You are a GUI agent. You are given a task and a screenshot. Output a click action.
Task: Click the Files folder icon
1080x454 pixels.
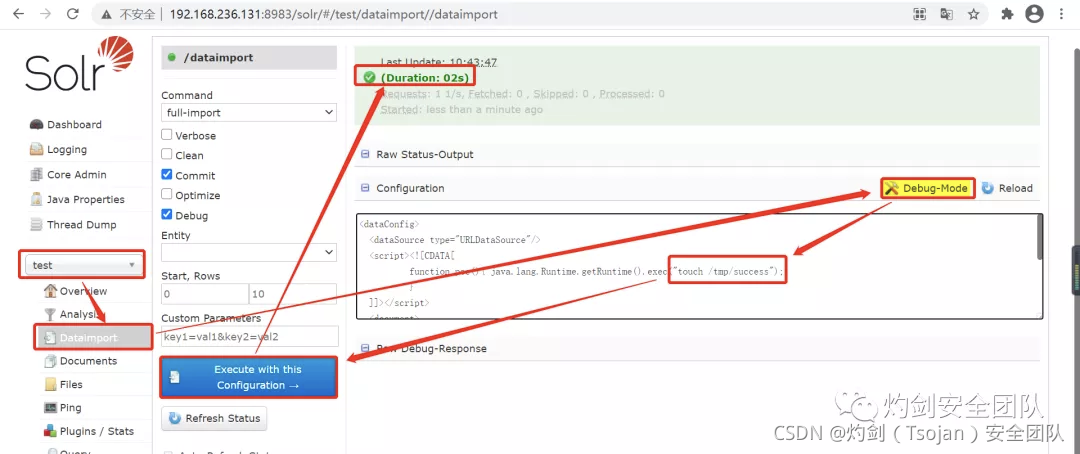click(50, 384)
